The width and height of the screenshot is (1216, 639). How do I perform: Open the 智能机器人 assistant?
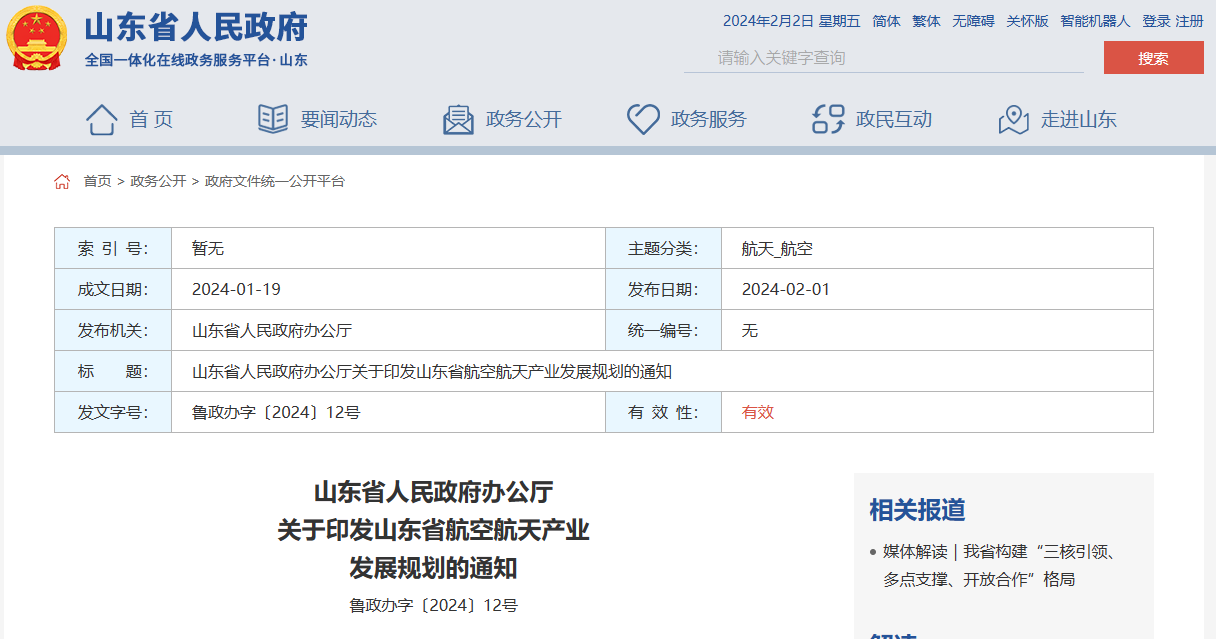pyautogui.click(x=1095, y=21)
